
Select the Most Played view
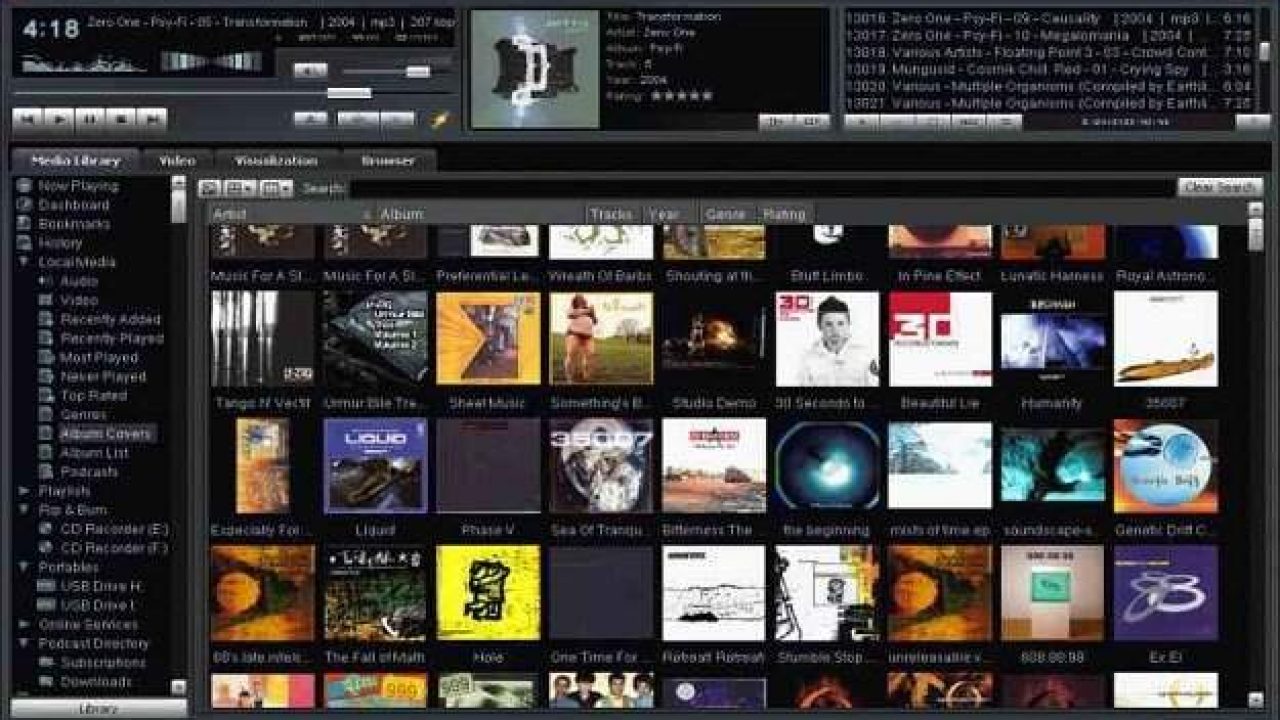click(x=99, y=357)
